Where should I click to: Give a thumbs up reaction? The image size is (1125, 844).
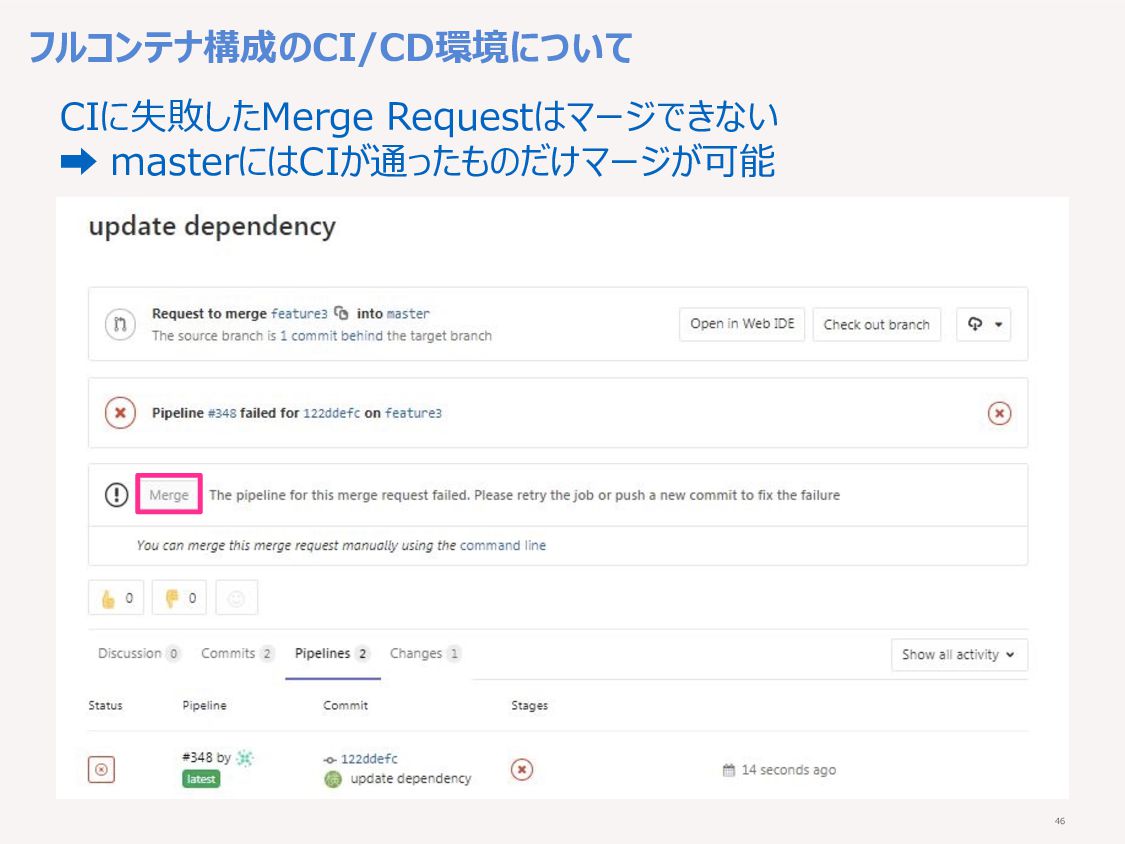[116, 598]
